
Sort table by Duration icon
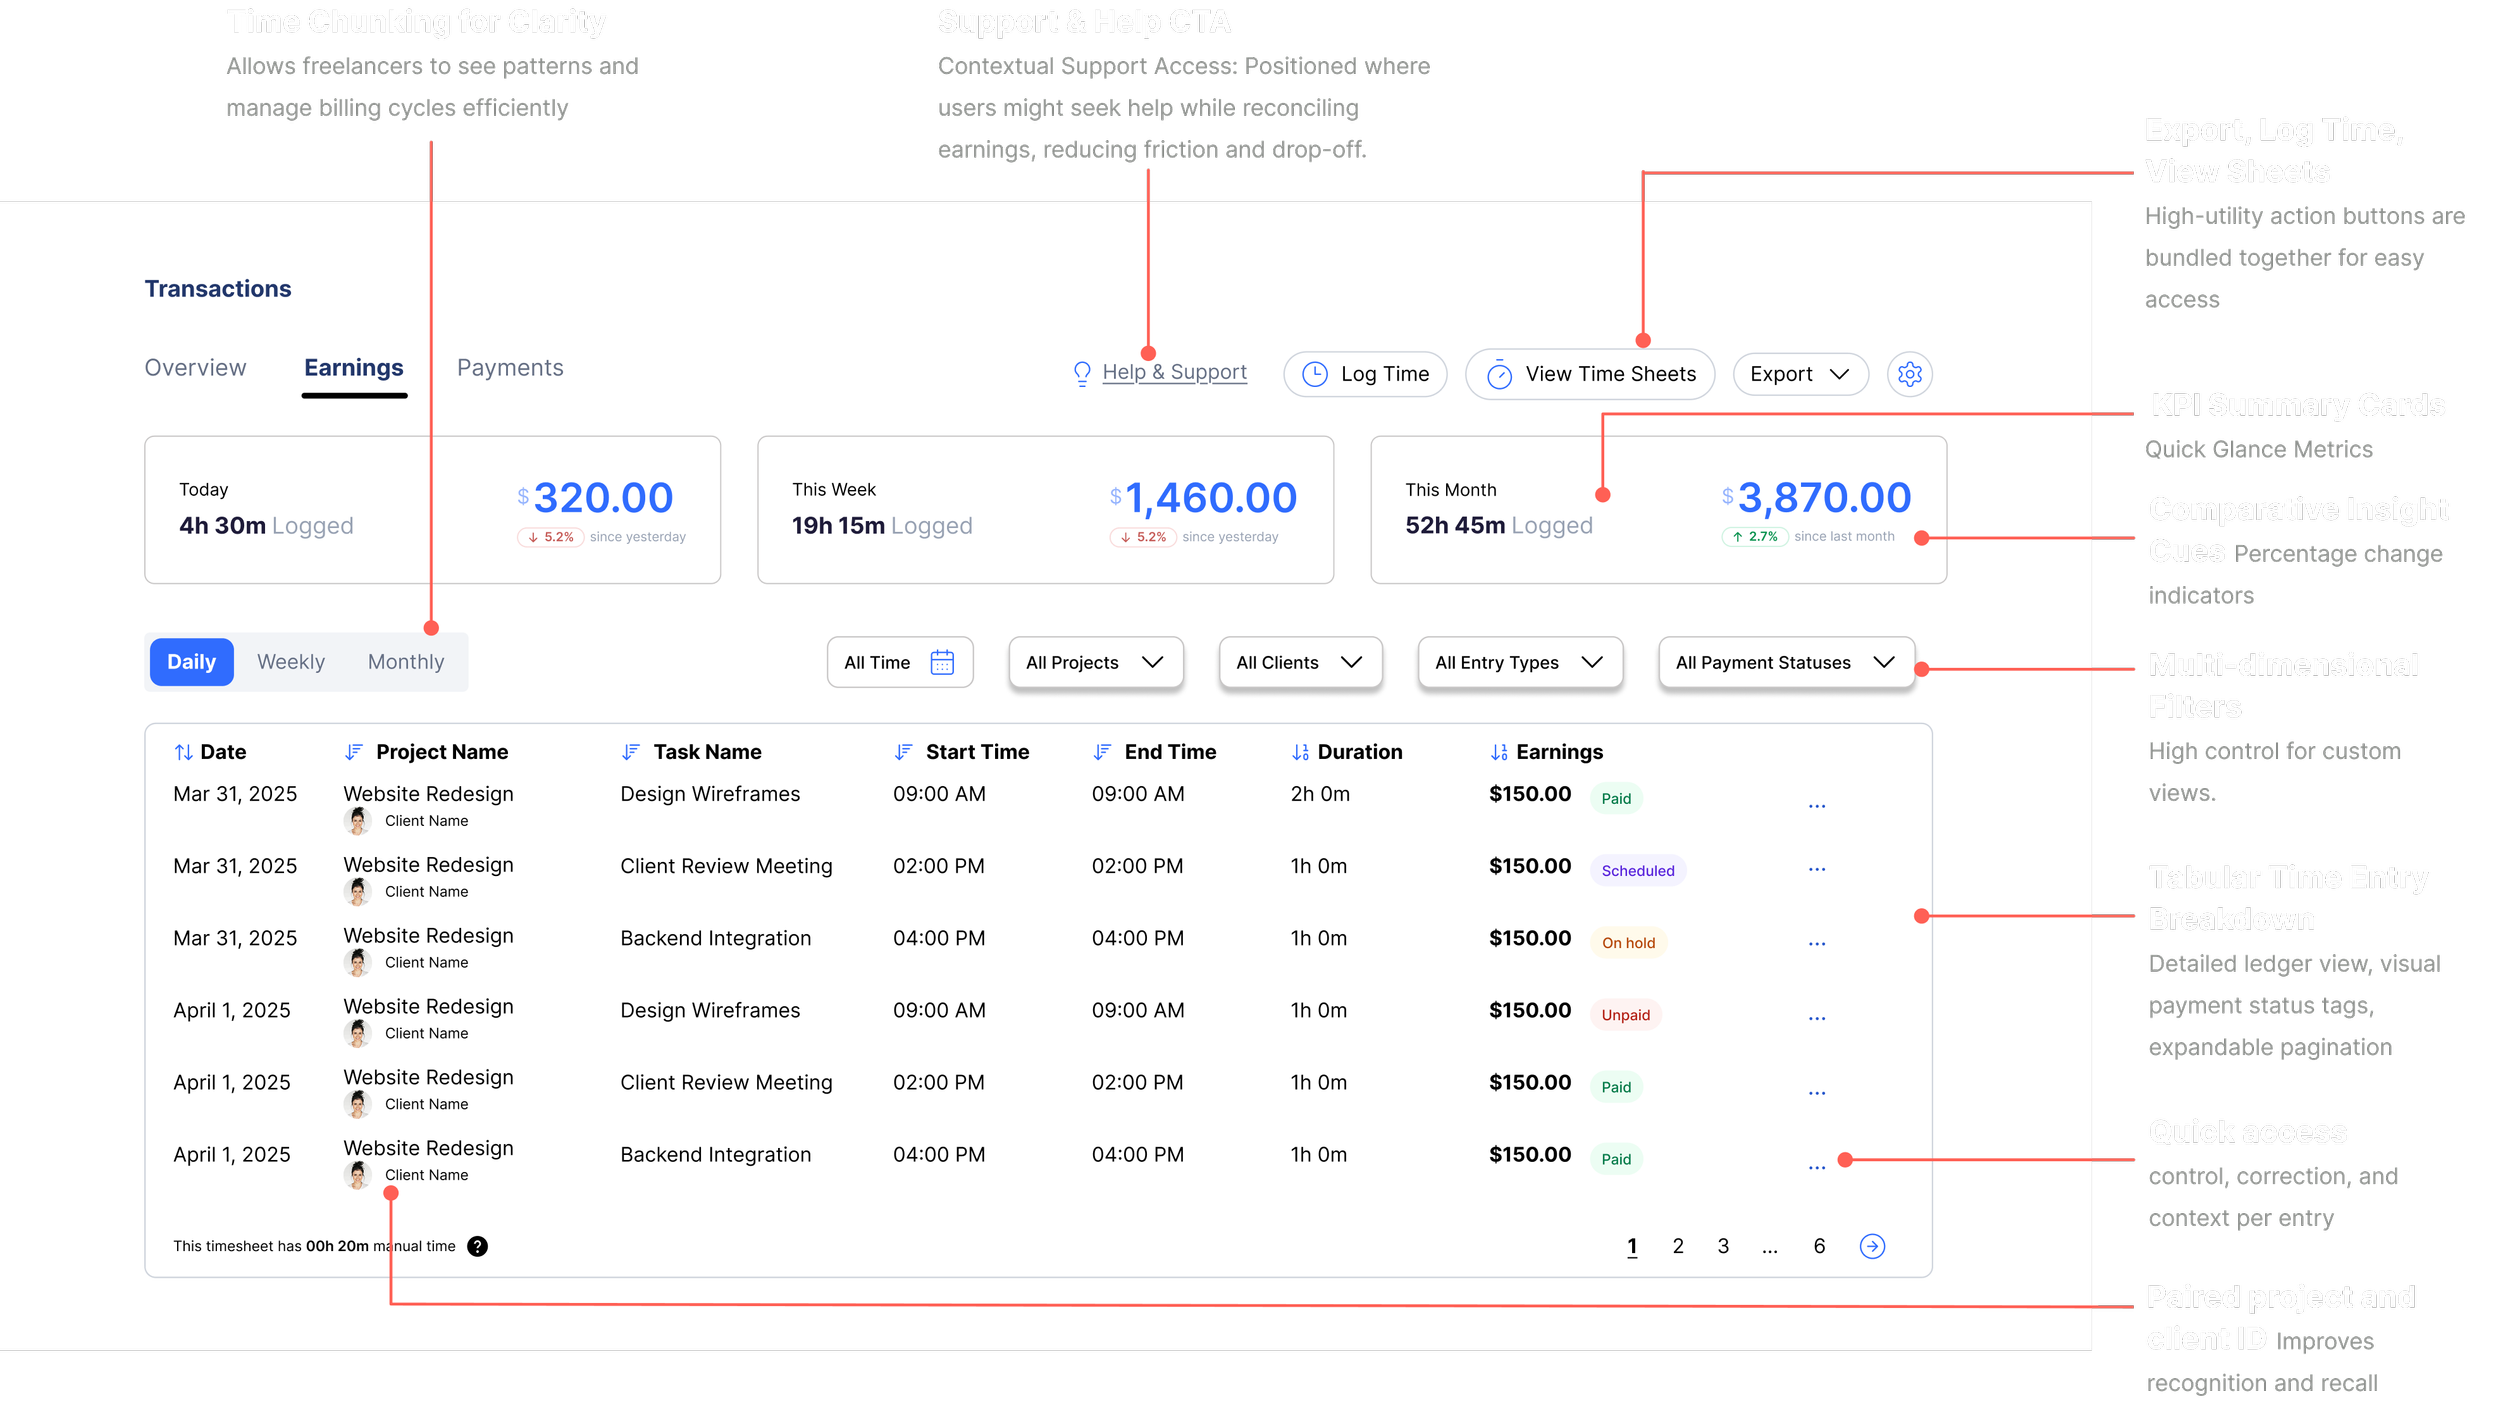[1299, 752]
